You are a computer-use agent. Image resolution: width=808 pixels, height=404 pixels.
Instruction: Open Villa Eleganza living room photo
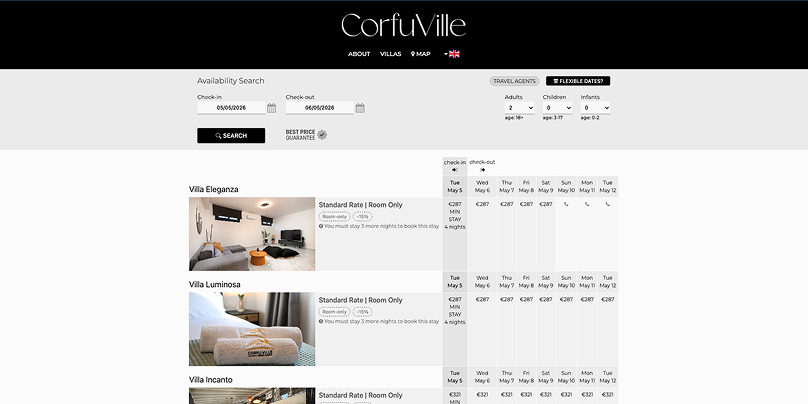[x=252, y=234]
